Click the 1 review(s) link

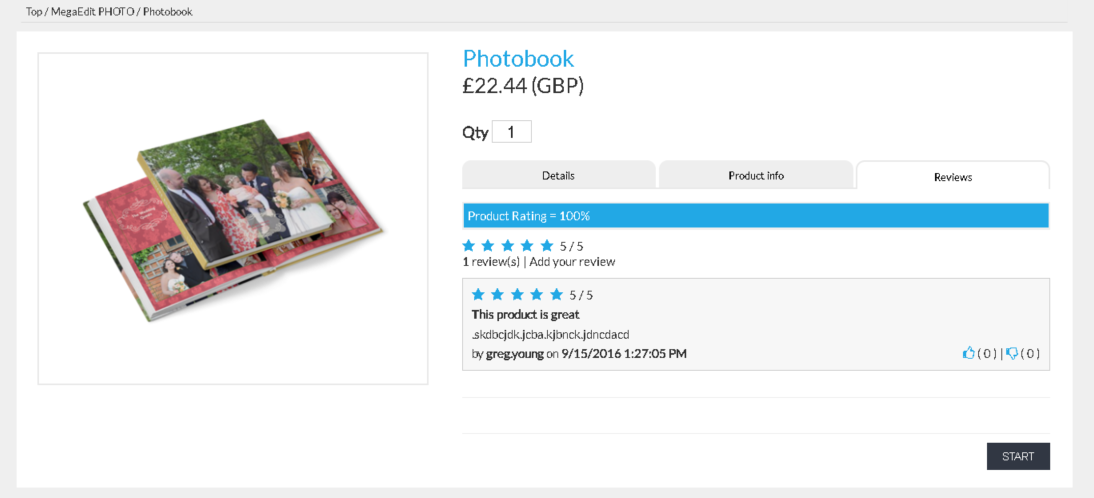[x=491, y=262]
